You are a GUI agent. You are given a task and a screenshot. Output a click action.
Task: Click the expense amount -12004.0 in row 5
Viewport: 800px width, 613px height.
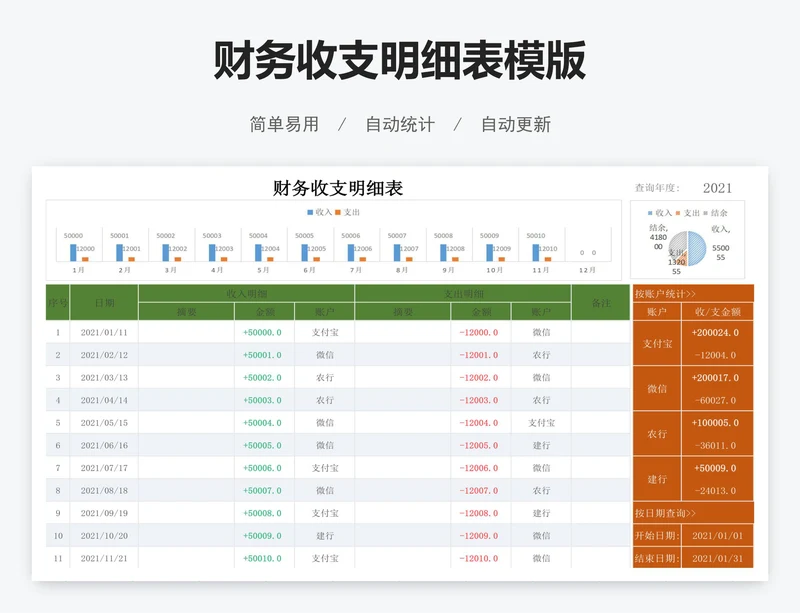coord(479,423)
